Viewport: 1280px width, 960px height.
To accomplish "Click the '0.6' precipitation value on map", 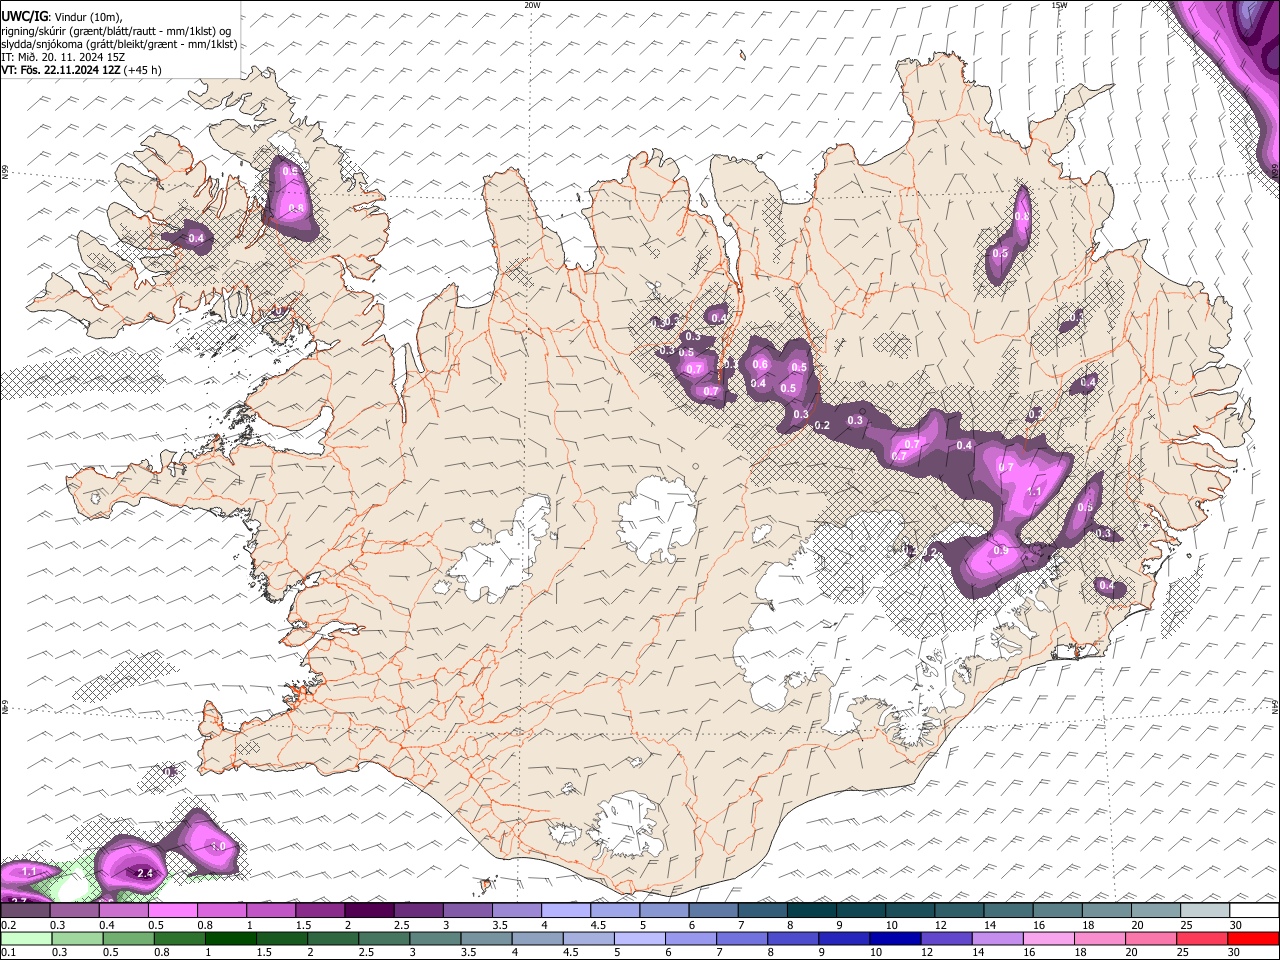I will [760, 364].
